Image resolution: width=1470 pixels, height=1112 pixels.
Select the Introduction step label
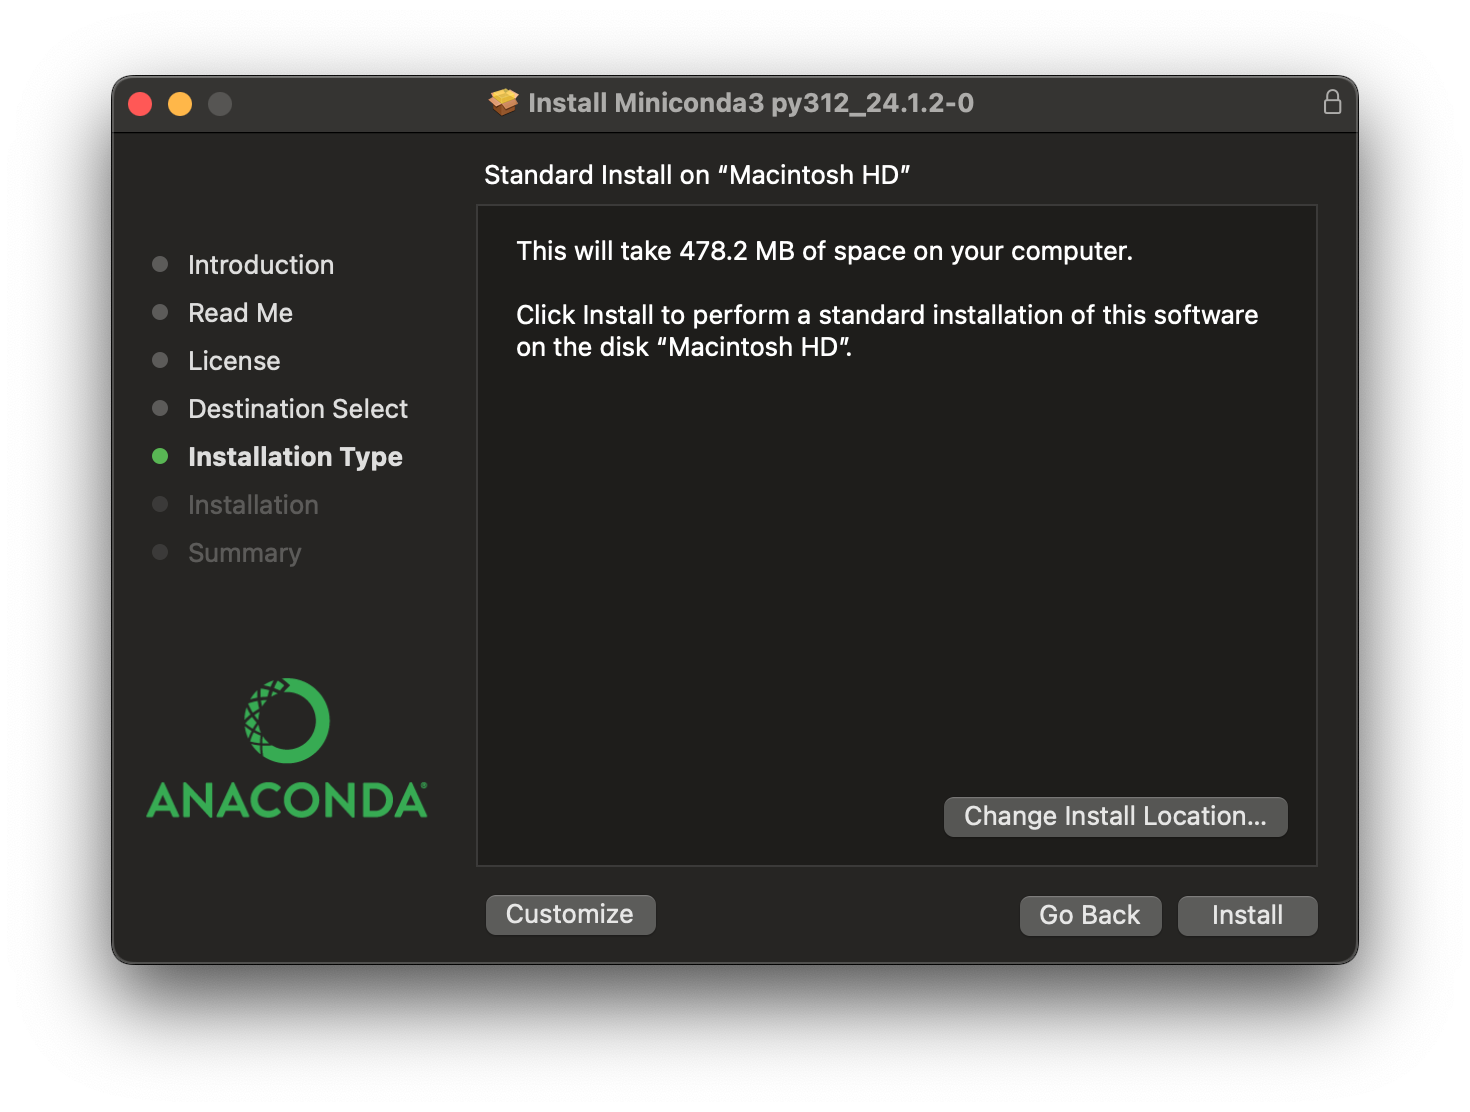point(261,265)
